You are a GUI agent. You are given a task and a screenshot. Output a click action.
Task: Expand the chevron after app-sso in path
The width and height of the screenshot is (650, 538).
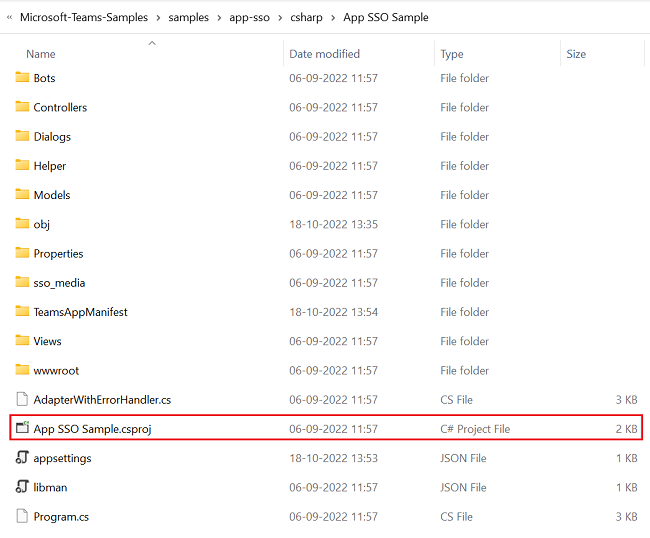tap(280, 18)
